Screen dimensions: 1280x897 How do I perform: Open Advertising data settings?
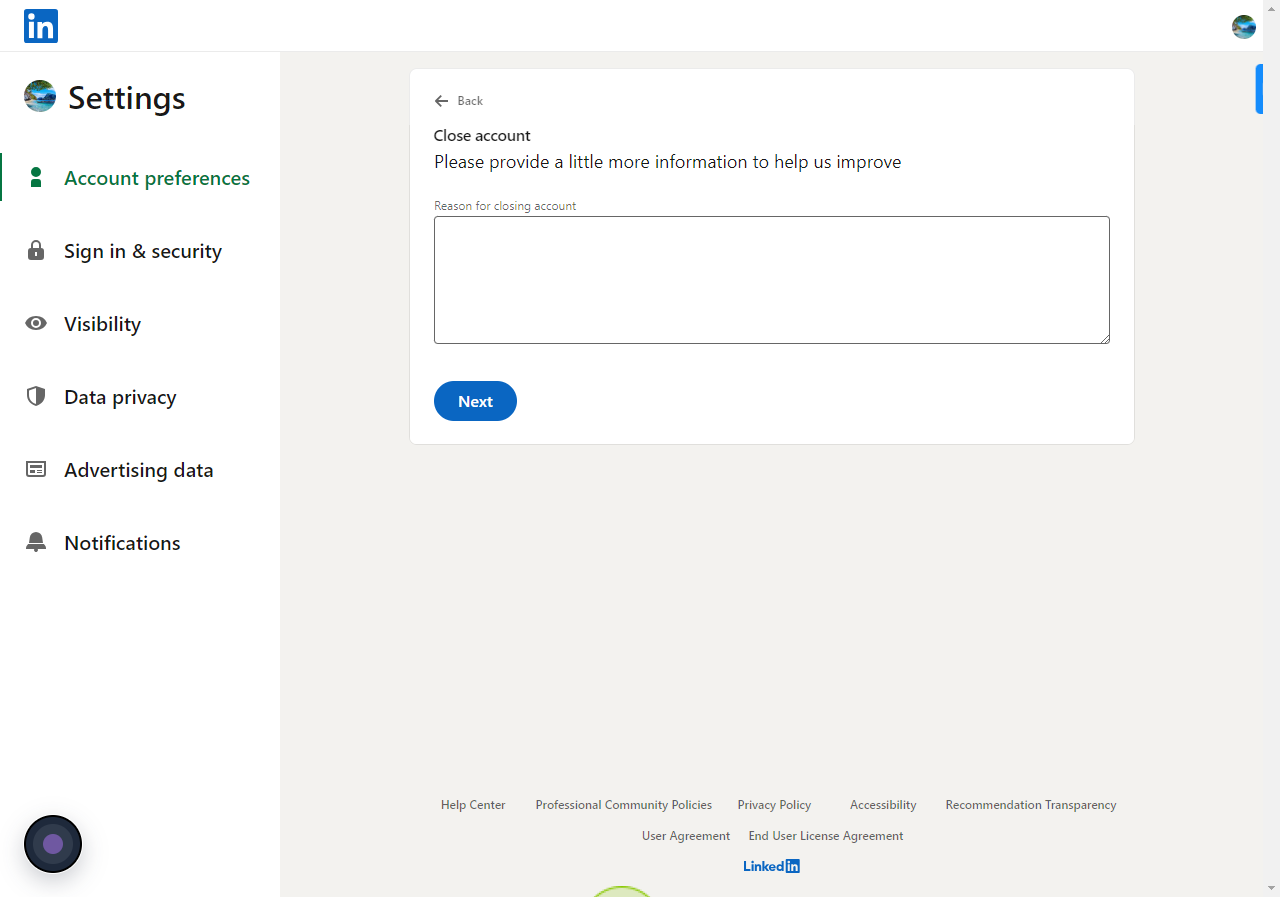140,470
